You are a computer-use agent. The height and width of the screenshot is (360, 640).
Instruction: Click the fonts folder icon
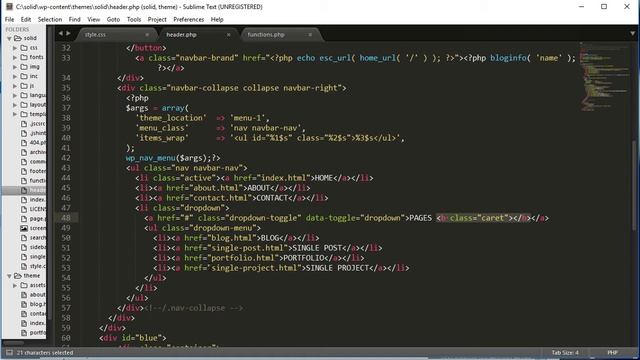tap(24, 57)
